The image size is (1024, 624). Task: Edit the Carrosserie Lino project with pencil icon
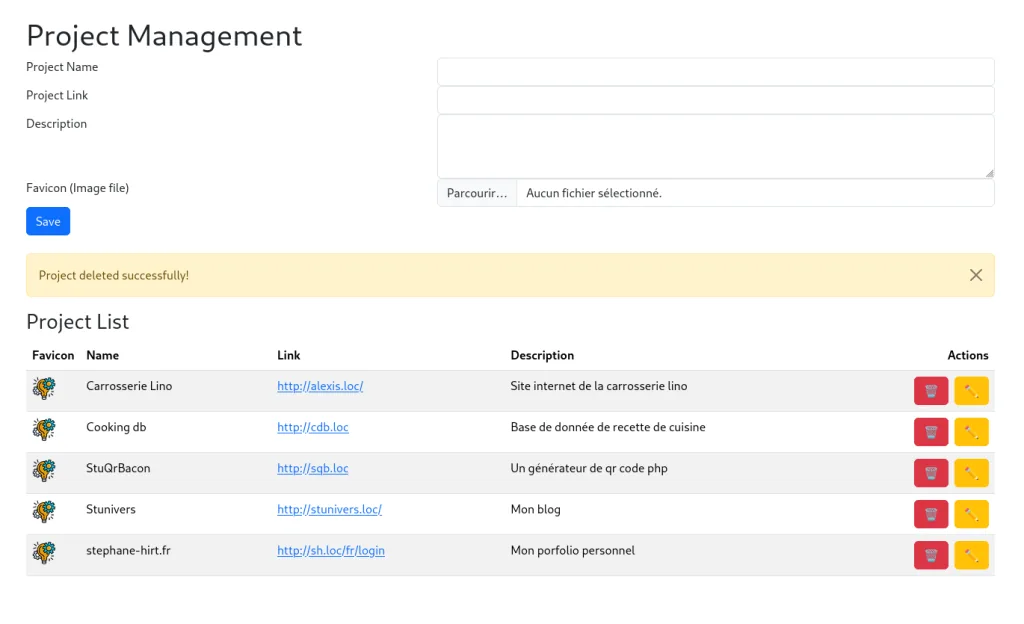971,391
